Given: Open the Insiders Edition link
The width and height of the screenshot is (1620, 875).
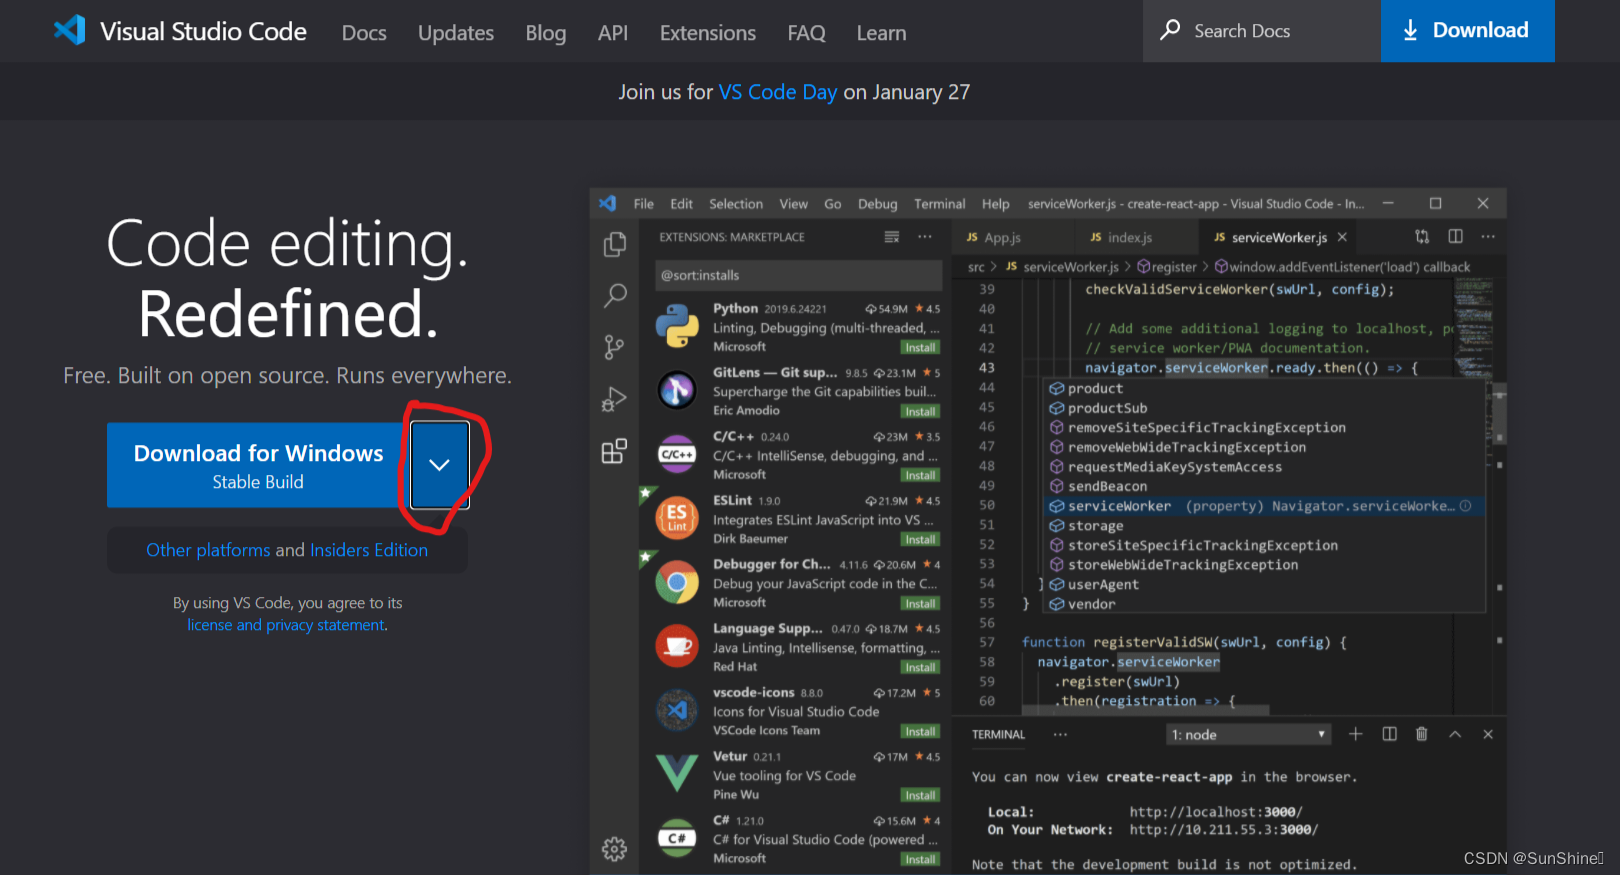Looking at the screenshot, I should click(369, 550).
